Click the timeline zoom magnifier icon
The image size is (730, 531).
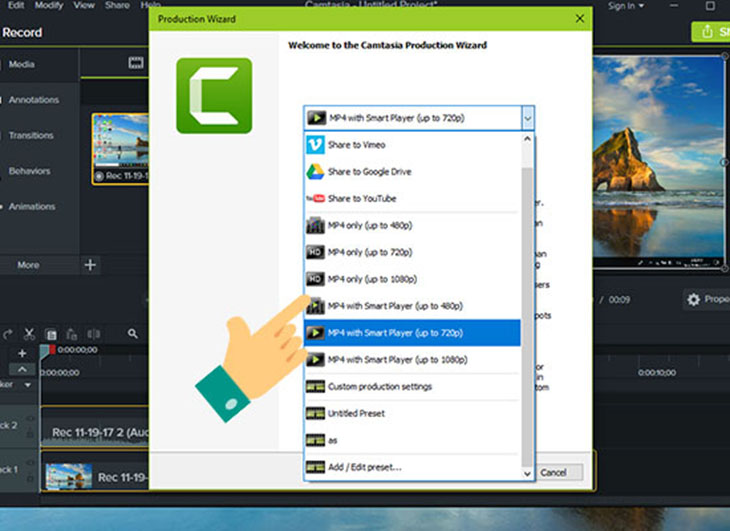[133, 333]
